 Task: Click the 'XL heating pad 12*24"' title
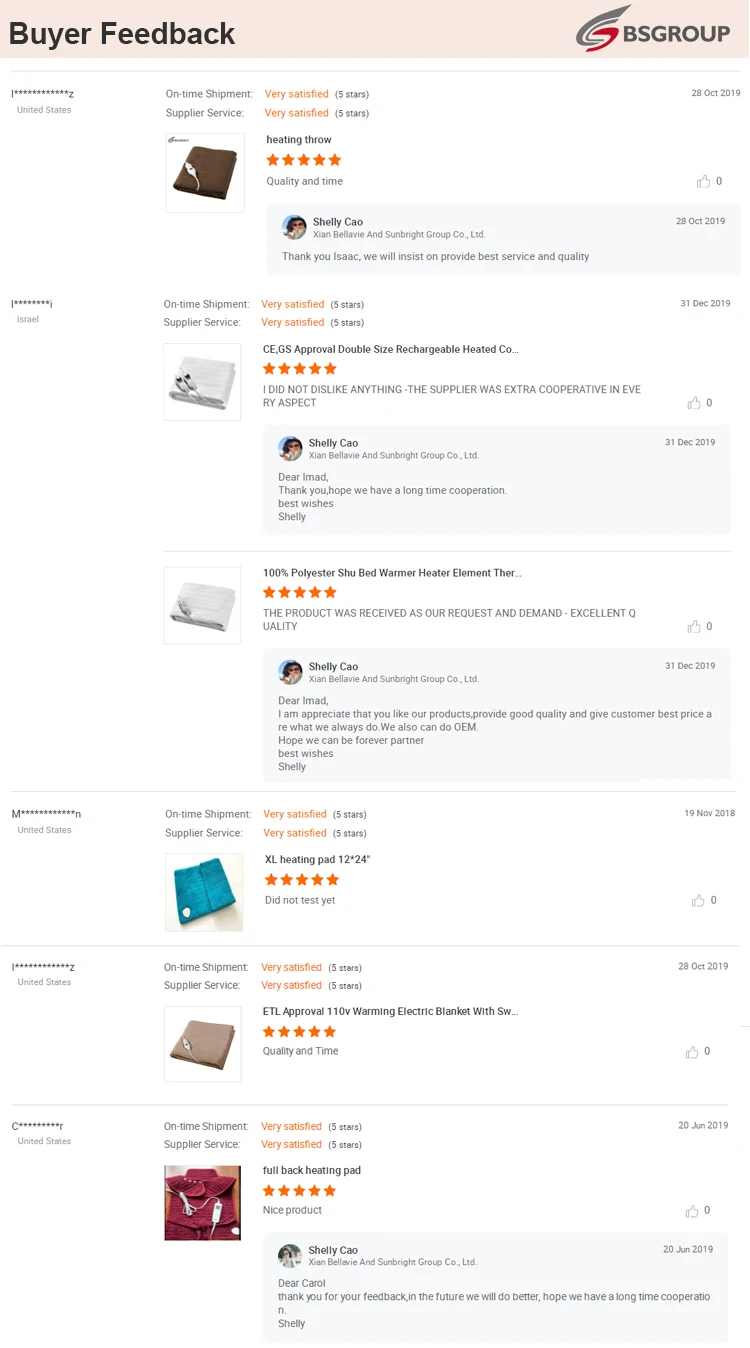coord(317,860)
